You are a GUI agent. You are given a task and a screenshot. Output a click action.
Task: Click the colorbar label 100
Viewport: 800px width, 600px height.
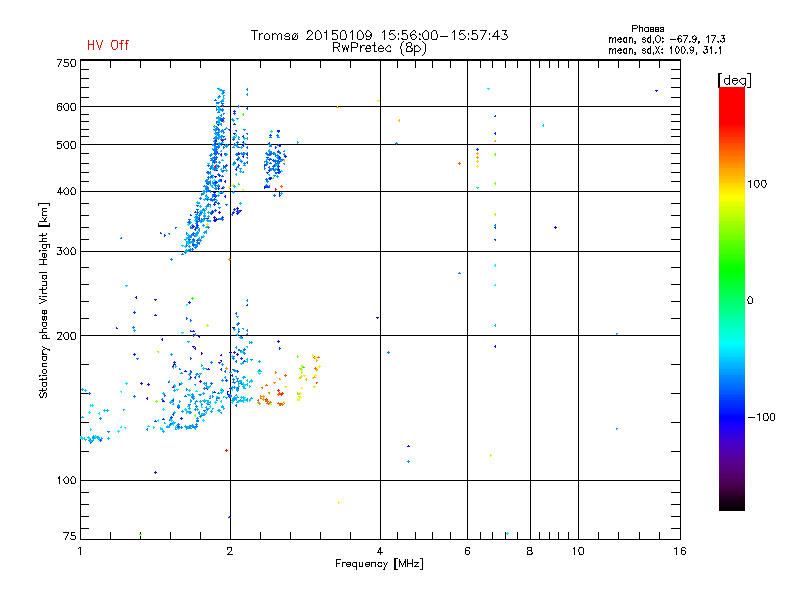(757, 184)
